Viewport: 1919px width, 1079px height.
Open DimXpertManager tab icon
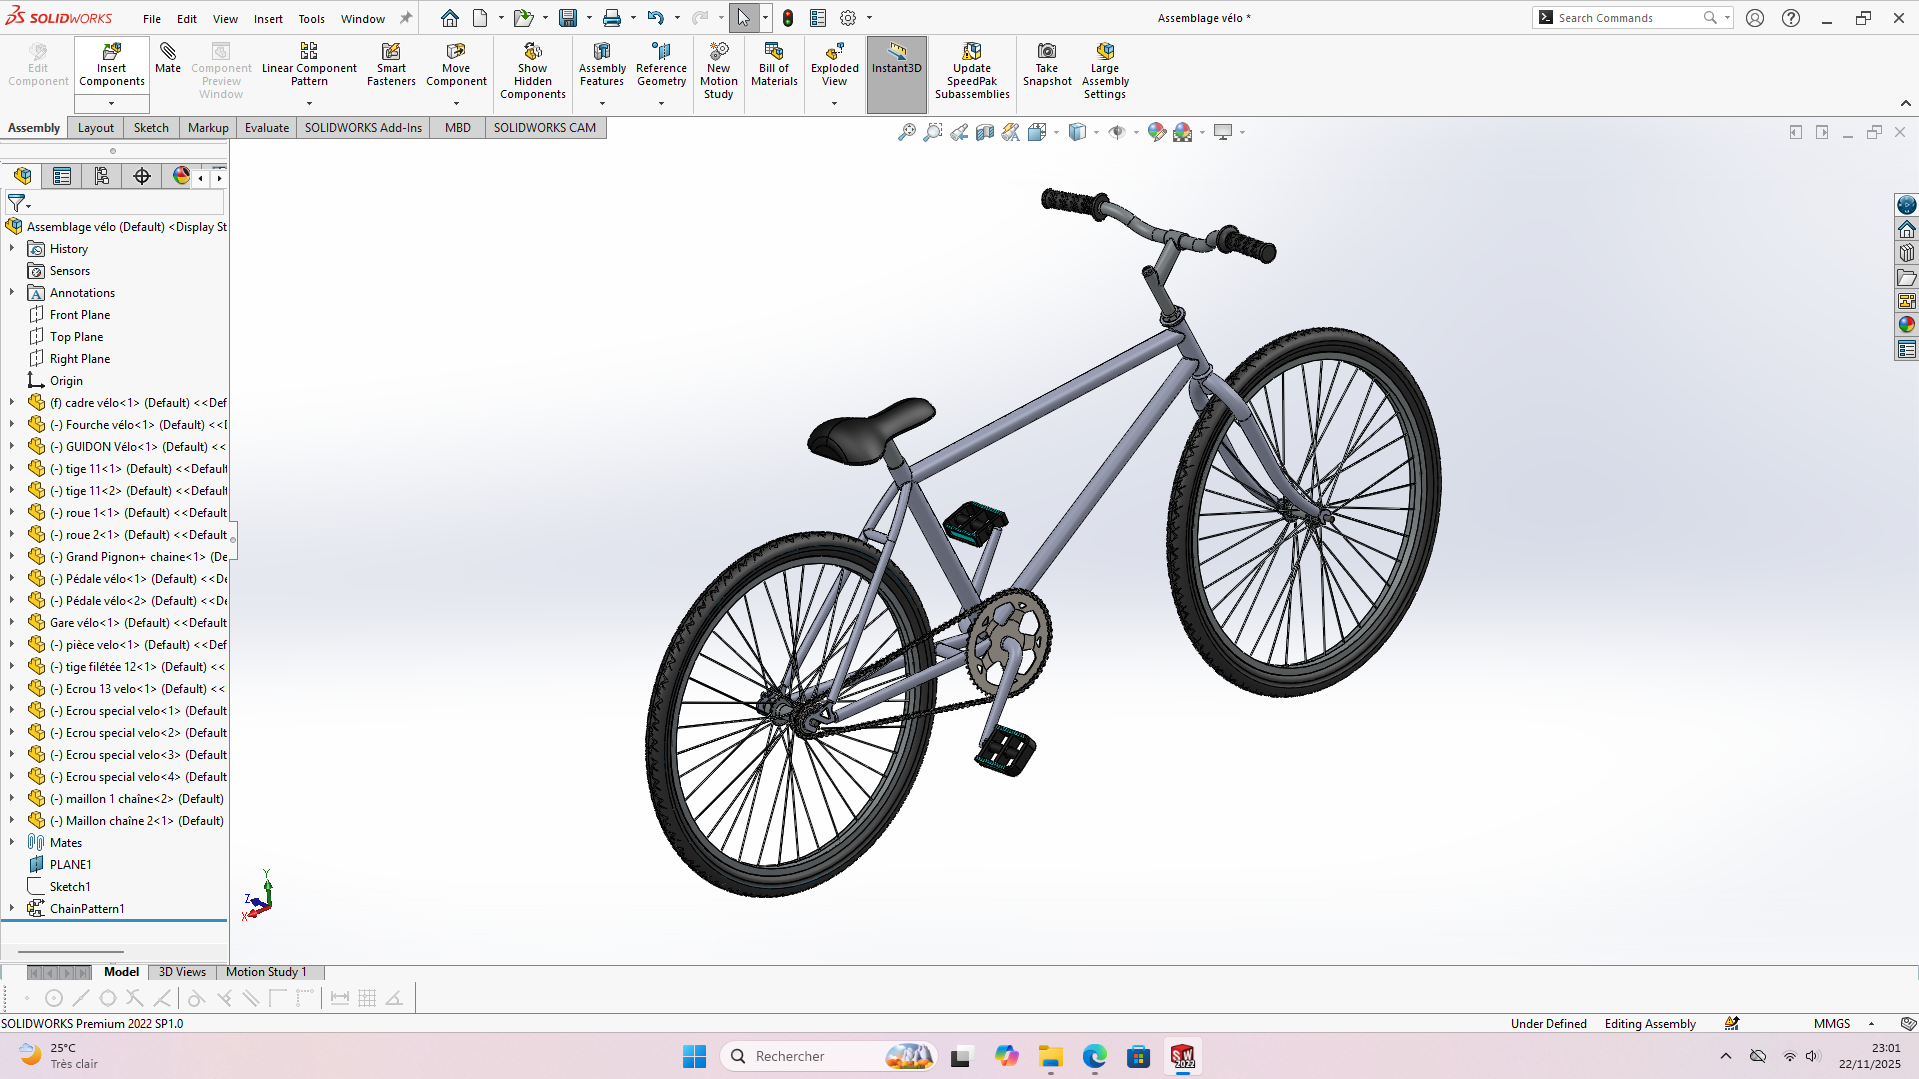coord(142,176)
